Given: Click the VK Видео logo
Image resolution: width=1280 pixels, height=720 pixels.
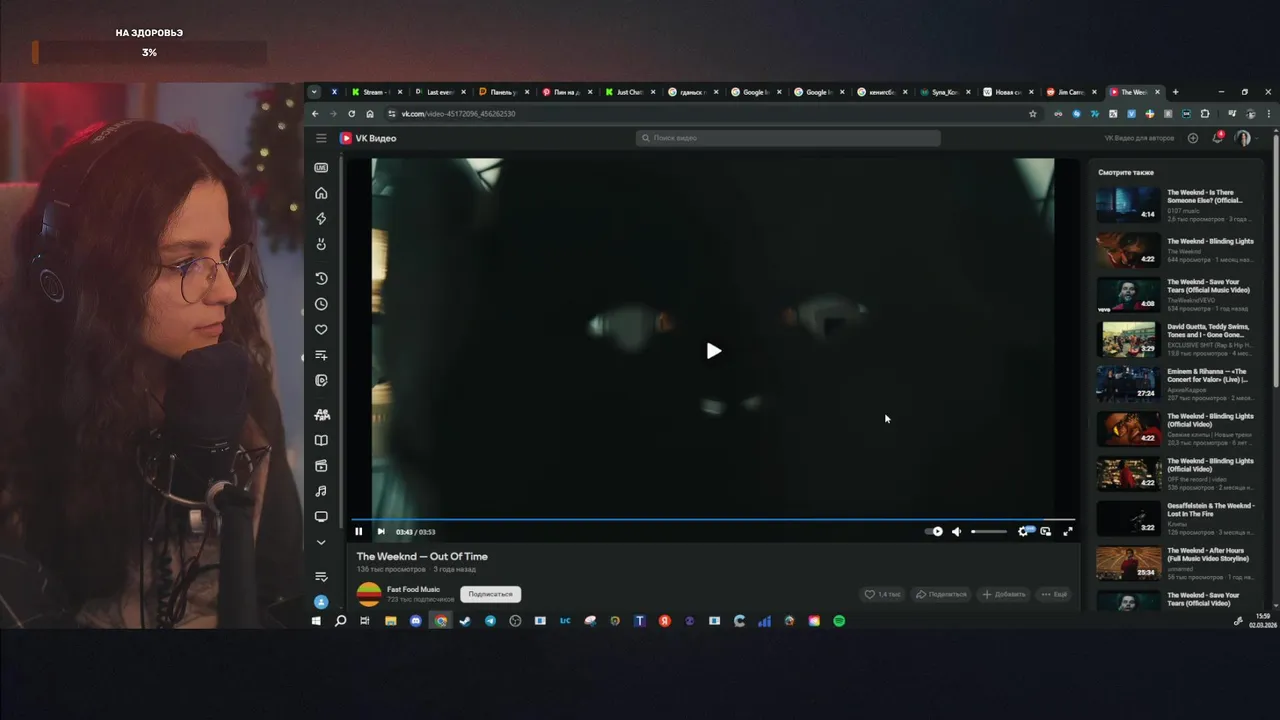Looking at the screenshot, I should 368,138.
